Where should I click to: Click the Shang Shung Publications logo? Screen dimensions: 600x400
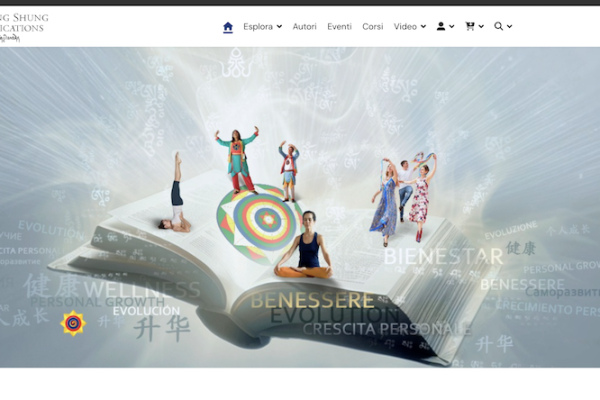24,27
